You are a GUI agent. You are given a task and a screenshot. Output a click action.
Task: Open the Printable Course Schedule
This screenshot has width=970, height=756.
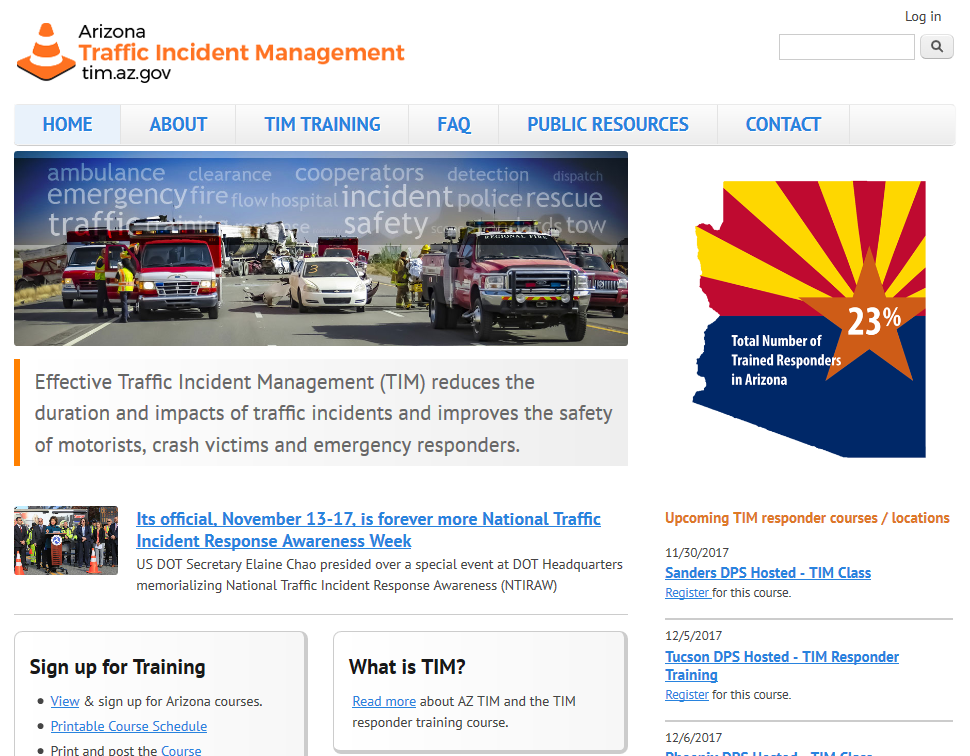point(128,725)
